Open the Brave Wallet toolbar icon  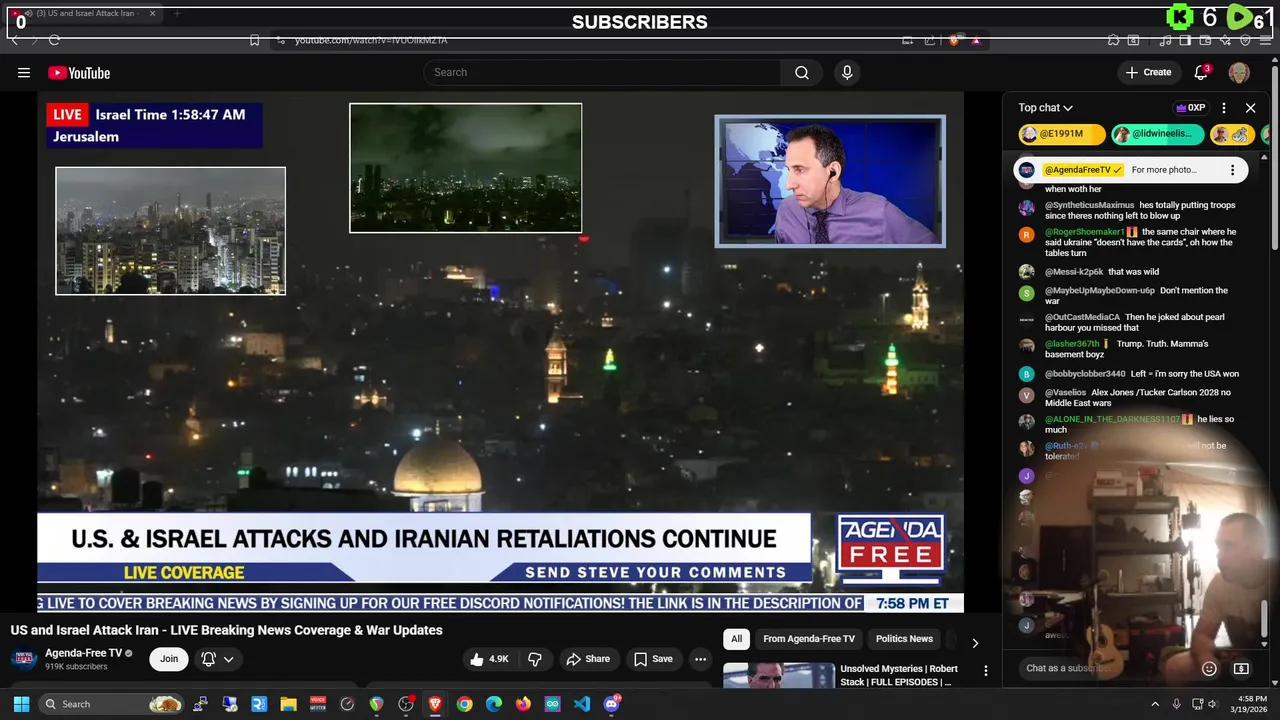pos(1205,40)
